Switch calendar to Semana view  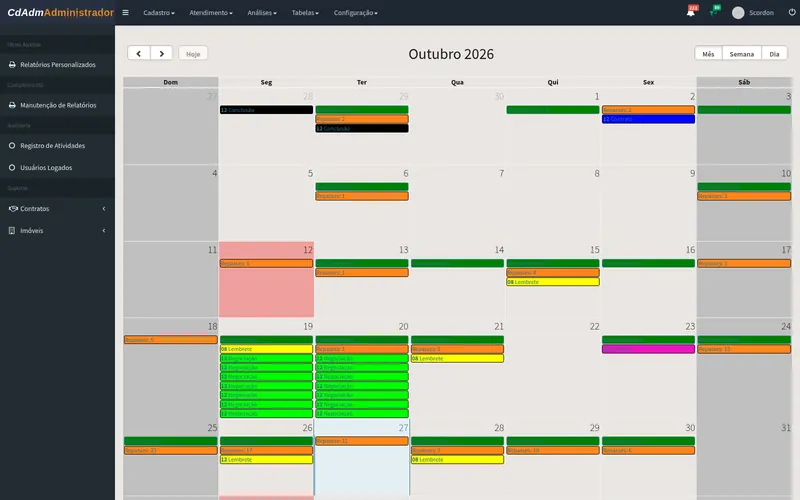[x=741, y=54]
